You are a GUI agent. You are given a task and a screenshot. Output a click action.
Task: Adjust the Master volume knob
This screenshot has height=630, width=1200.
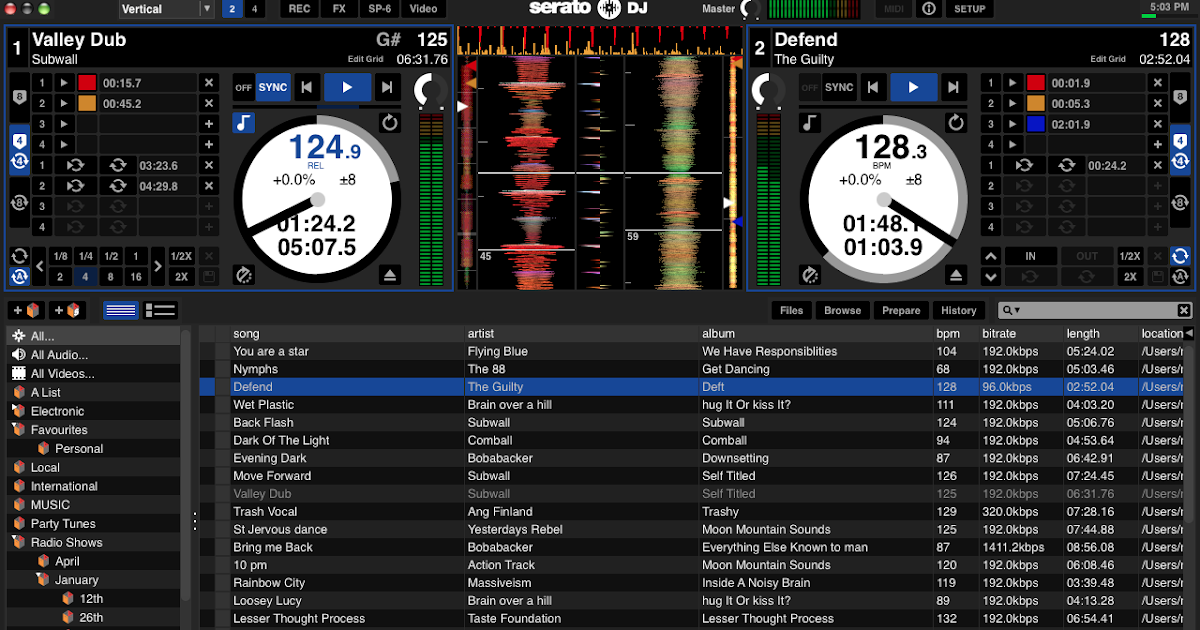coord(750,10)
